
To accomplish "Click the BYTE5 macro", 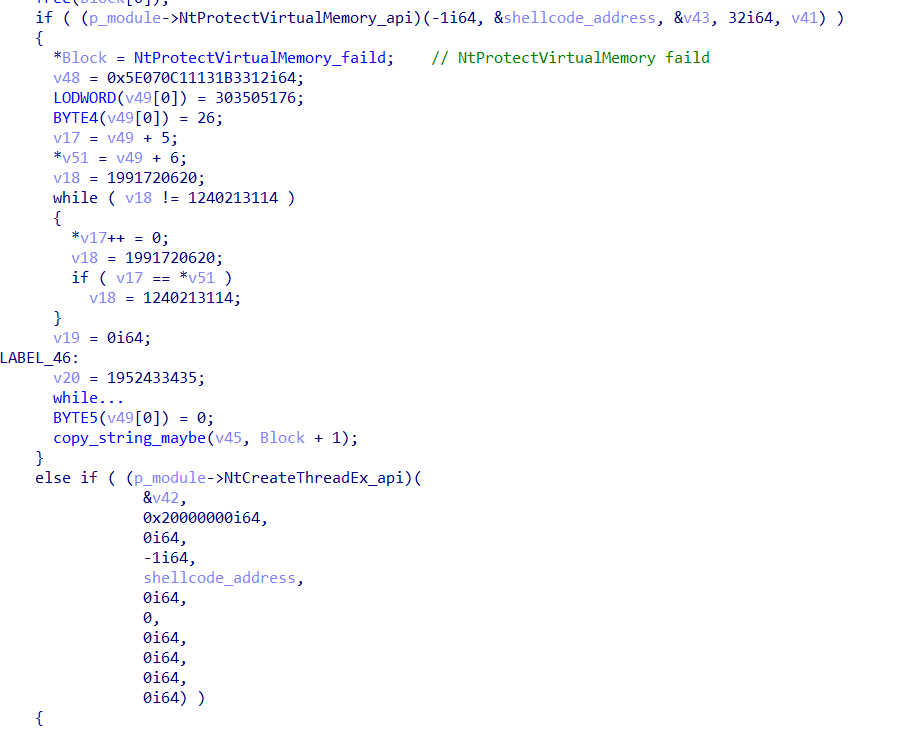I will point(76,418).
